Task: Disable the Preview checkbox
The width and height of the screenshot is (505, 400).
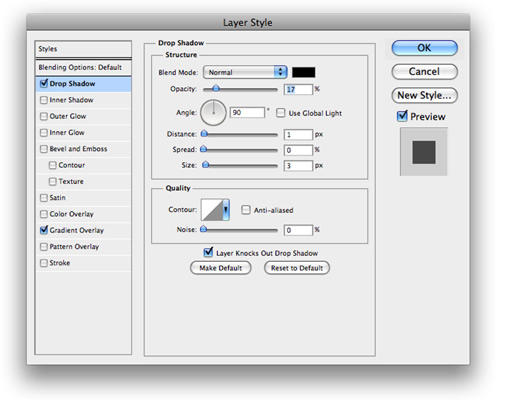Action: [402, 116]
